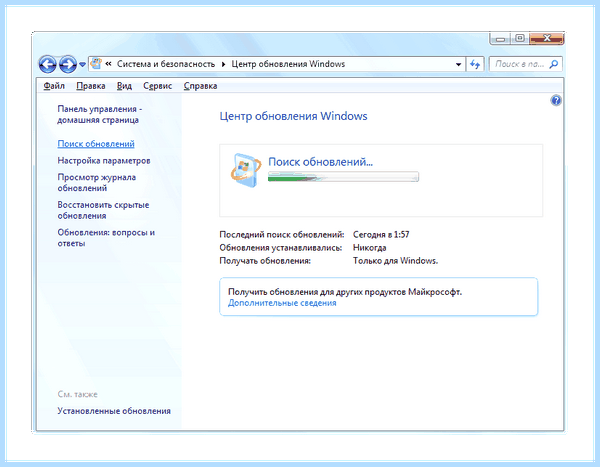Viewport: 600px width, 467px height.
Task: Click the Дополнительные сведения link
Action: tap(282, 303)
